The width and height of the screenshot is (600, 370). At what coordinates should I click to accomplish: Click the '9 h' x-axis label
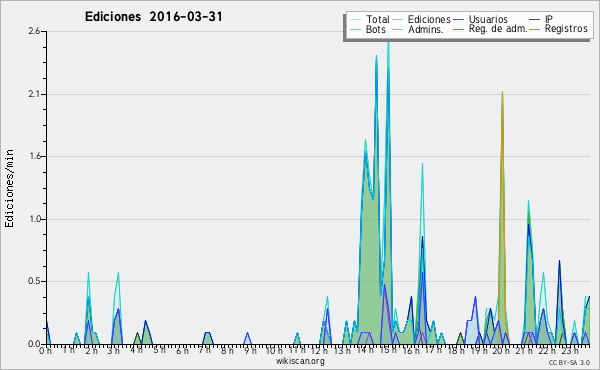click(250, 351)
